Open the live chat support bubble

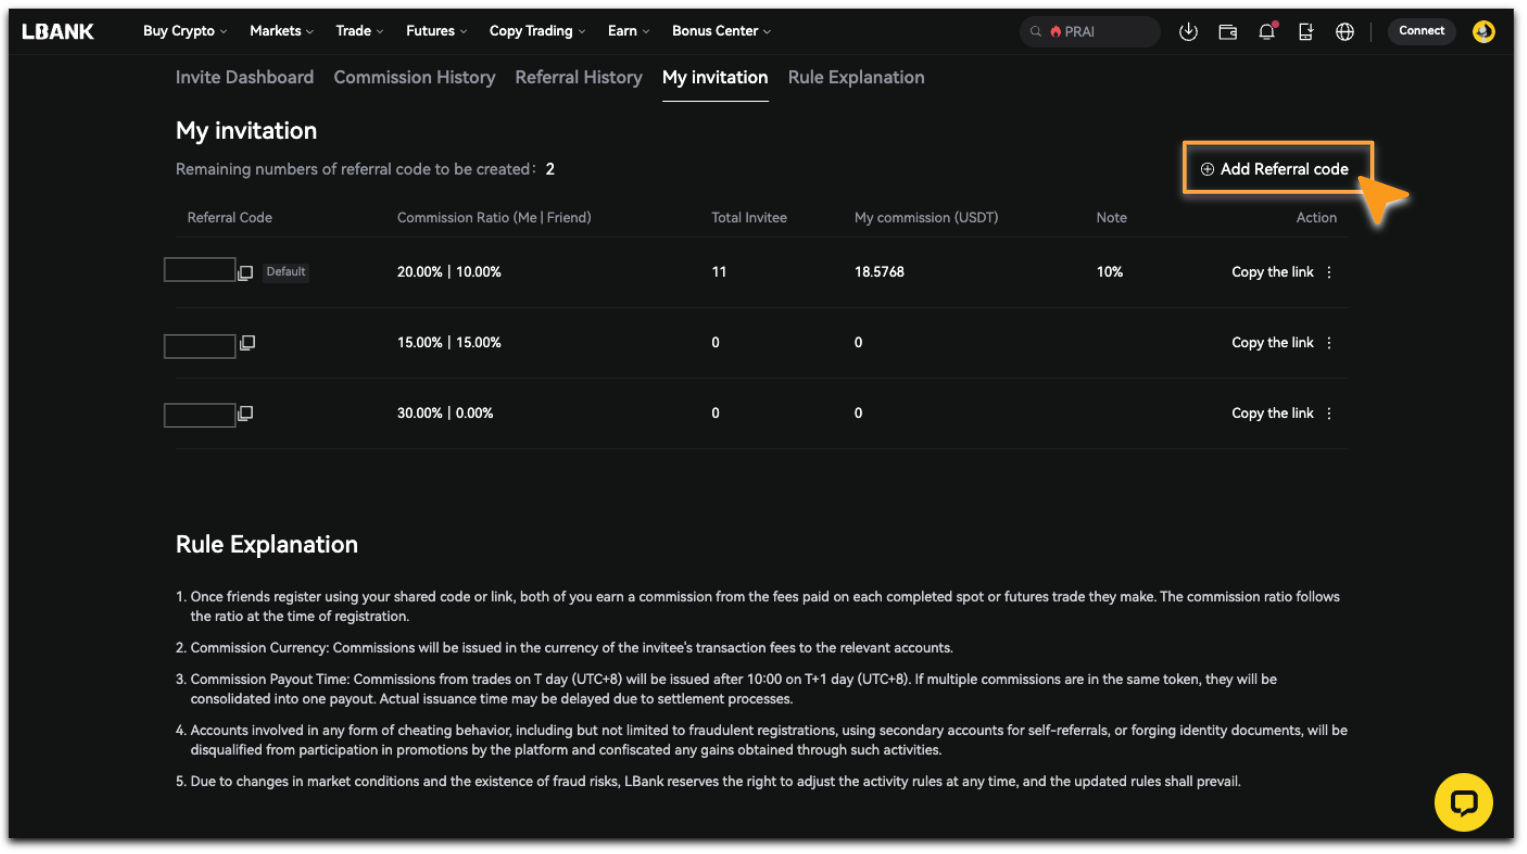pos(1463,802)
